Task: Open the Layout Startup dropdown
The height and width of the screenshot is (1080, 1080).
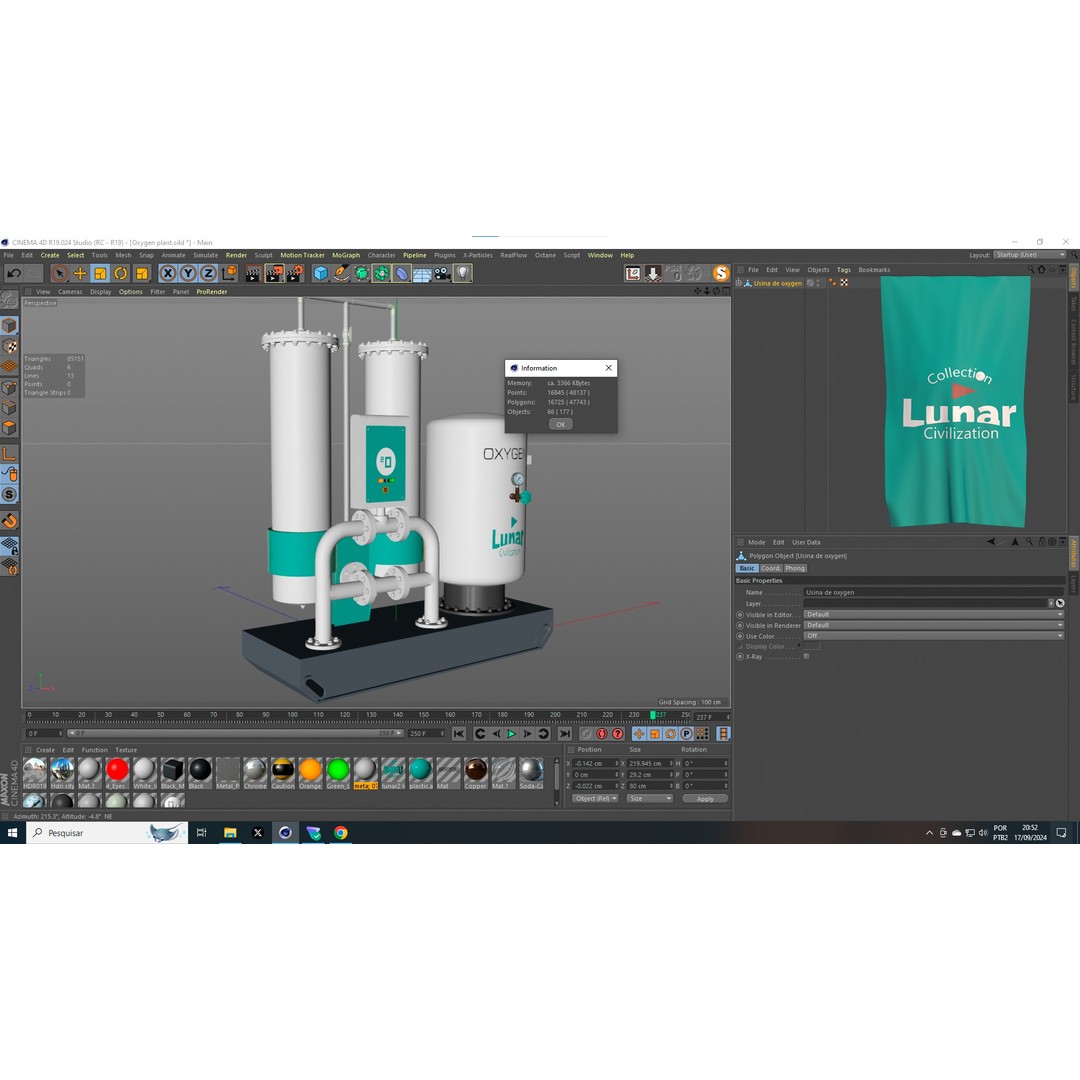Action: click(1030, 255)
